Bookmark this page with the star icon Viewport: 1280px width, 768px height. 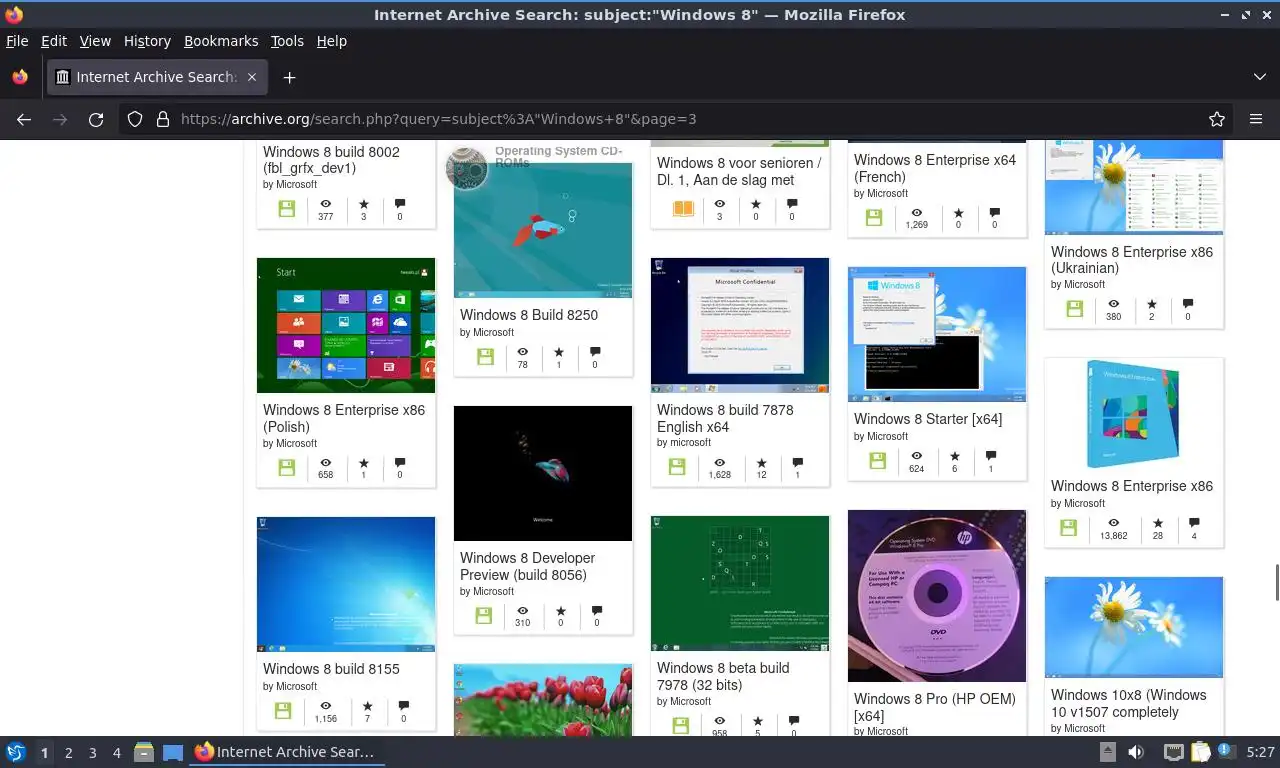pos(1217,119)
